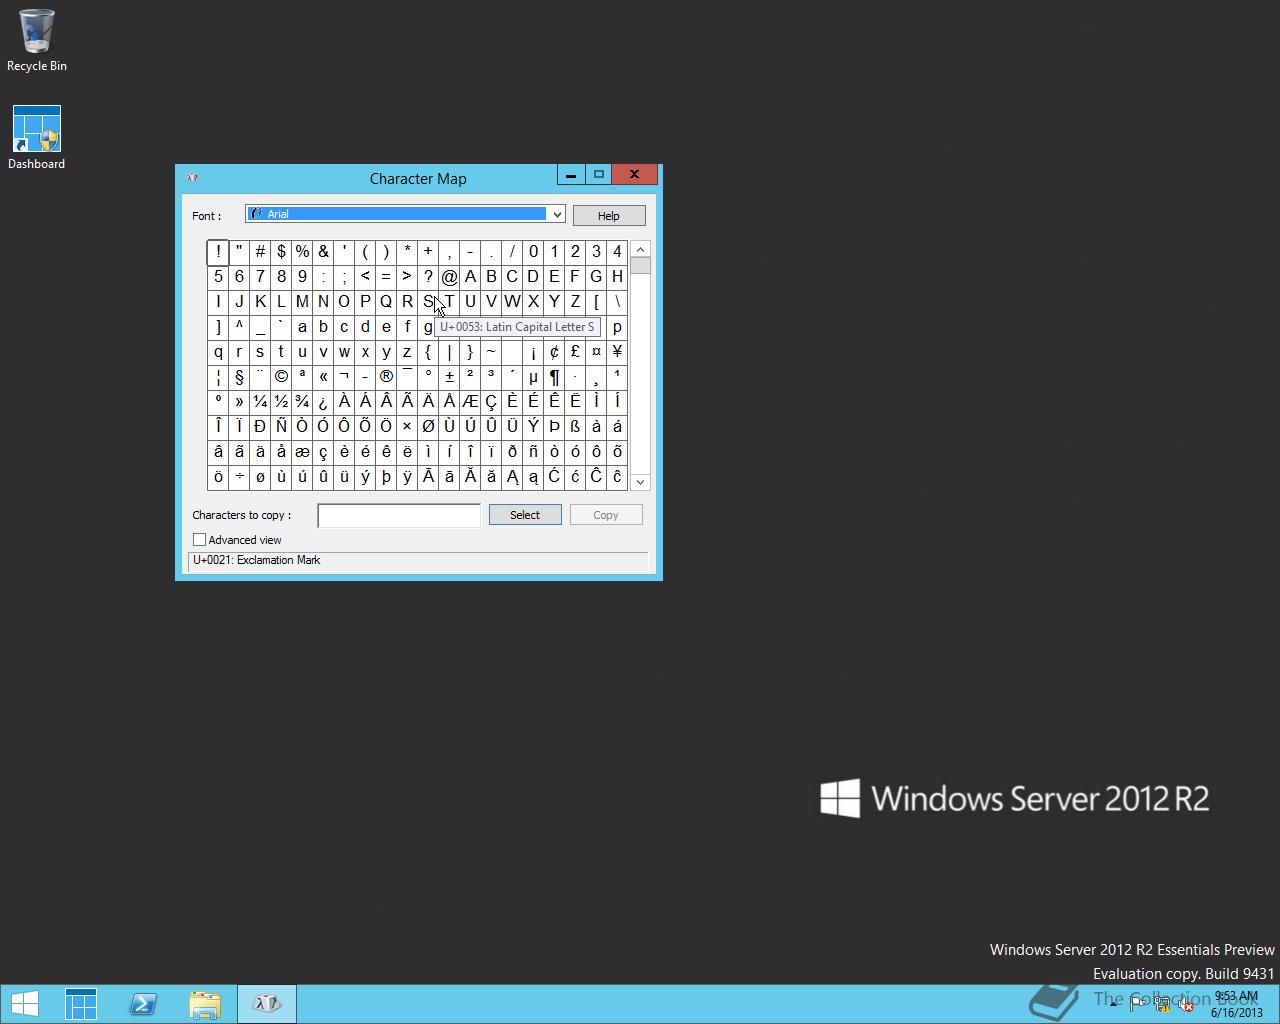Select the ß sharp s character
The image size is (1280, 1024).
point(575,427)
